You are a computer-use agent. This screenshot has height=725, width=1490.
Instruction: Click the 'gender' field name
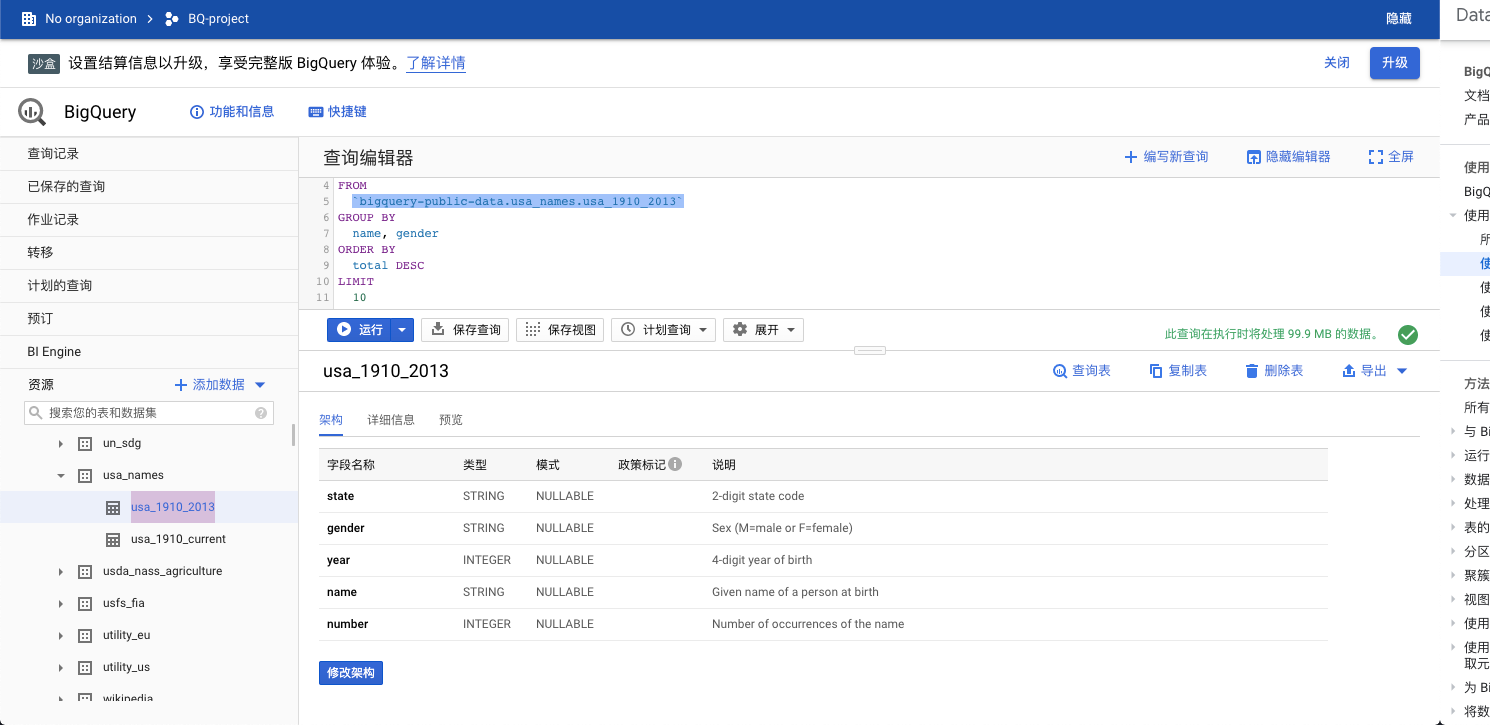pos(346,528)
